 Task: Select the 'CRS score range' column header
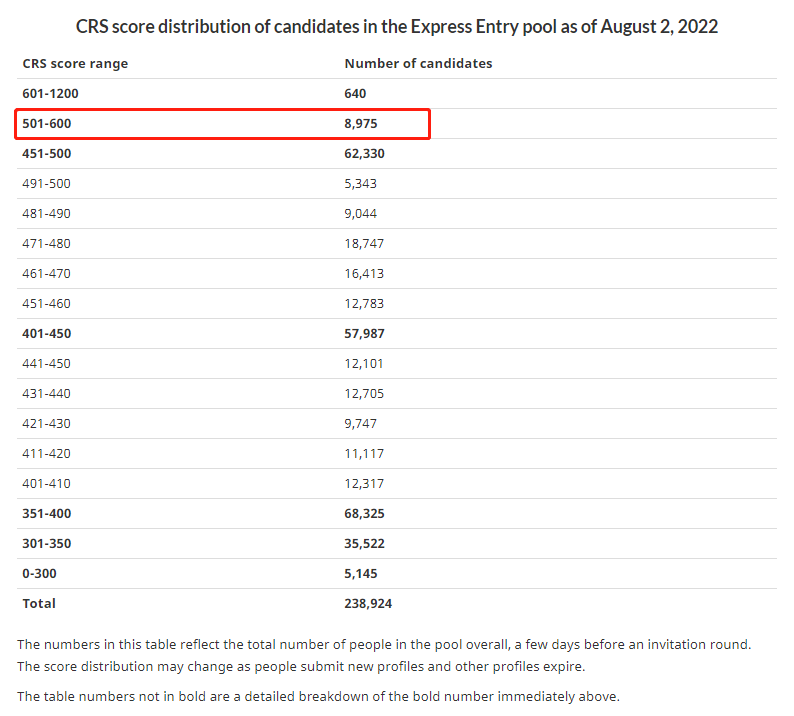[x=75, y=63]
